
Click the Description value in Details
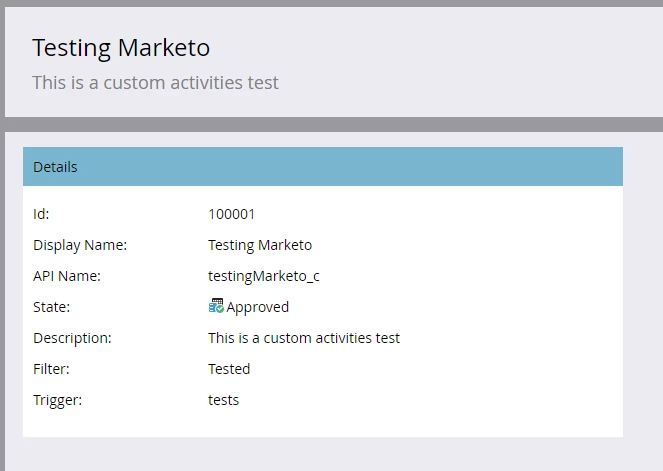click(304, 338)
